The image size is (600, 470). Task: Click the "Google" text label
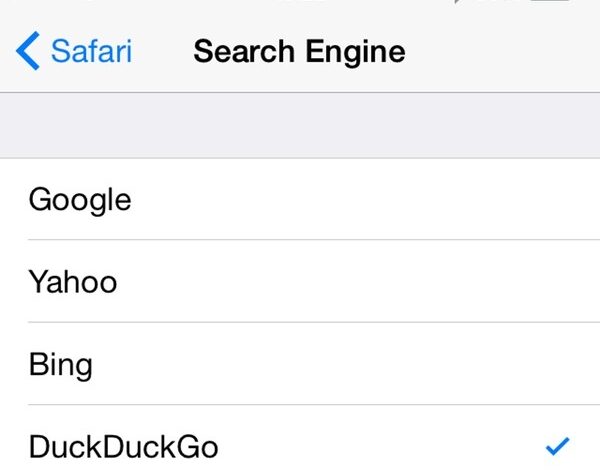tap(80, 199)
